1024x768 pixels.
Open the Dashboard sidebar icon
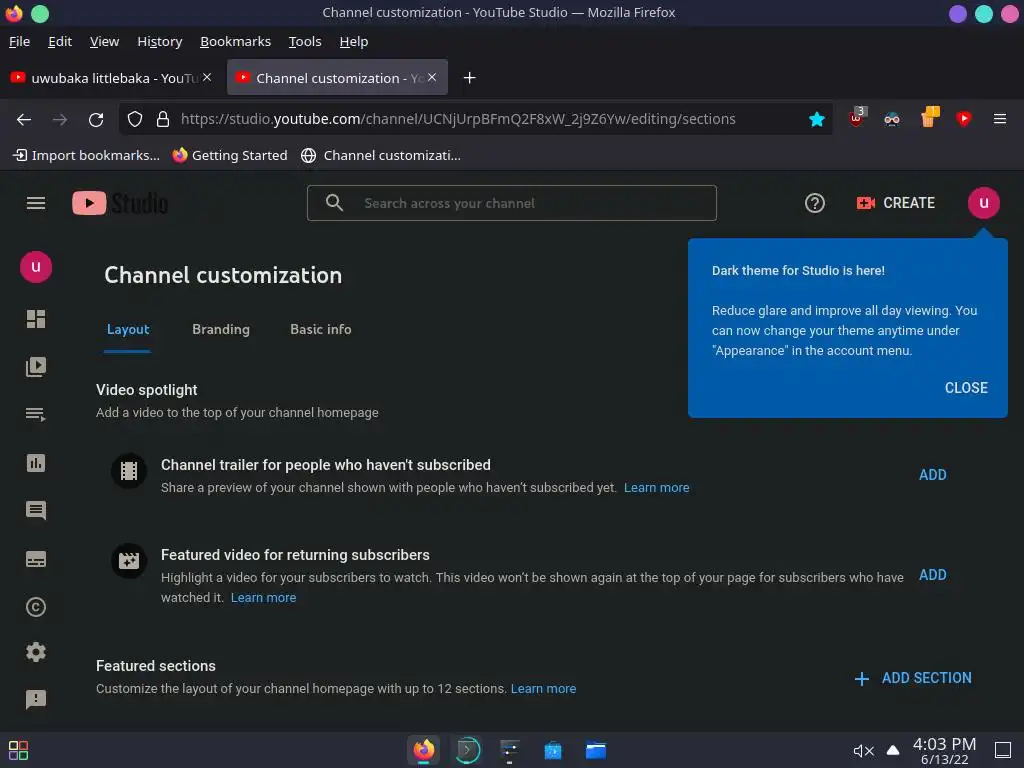tap(36, 319)
